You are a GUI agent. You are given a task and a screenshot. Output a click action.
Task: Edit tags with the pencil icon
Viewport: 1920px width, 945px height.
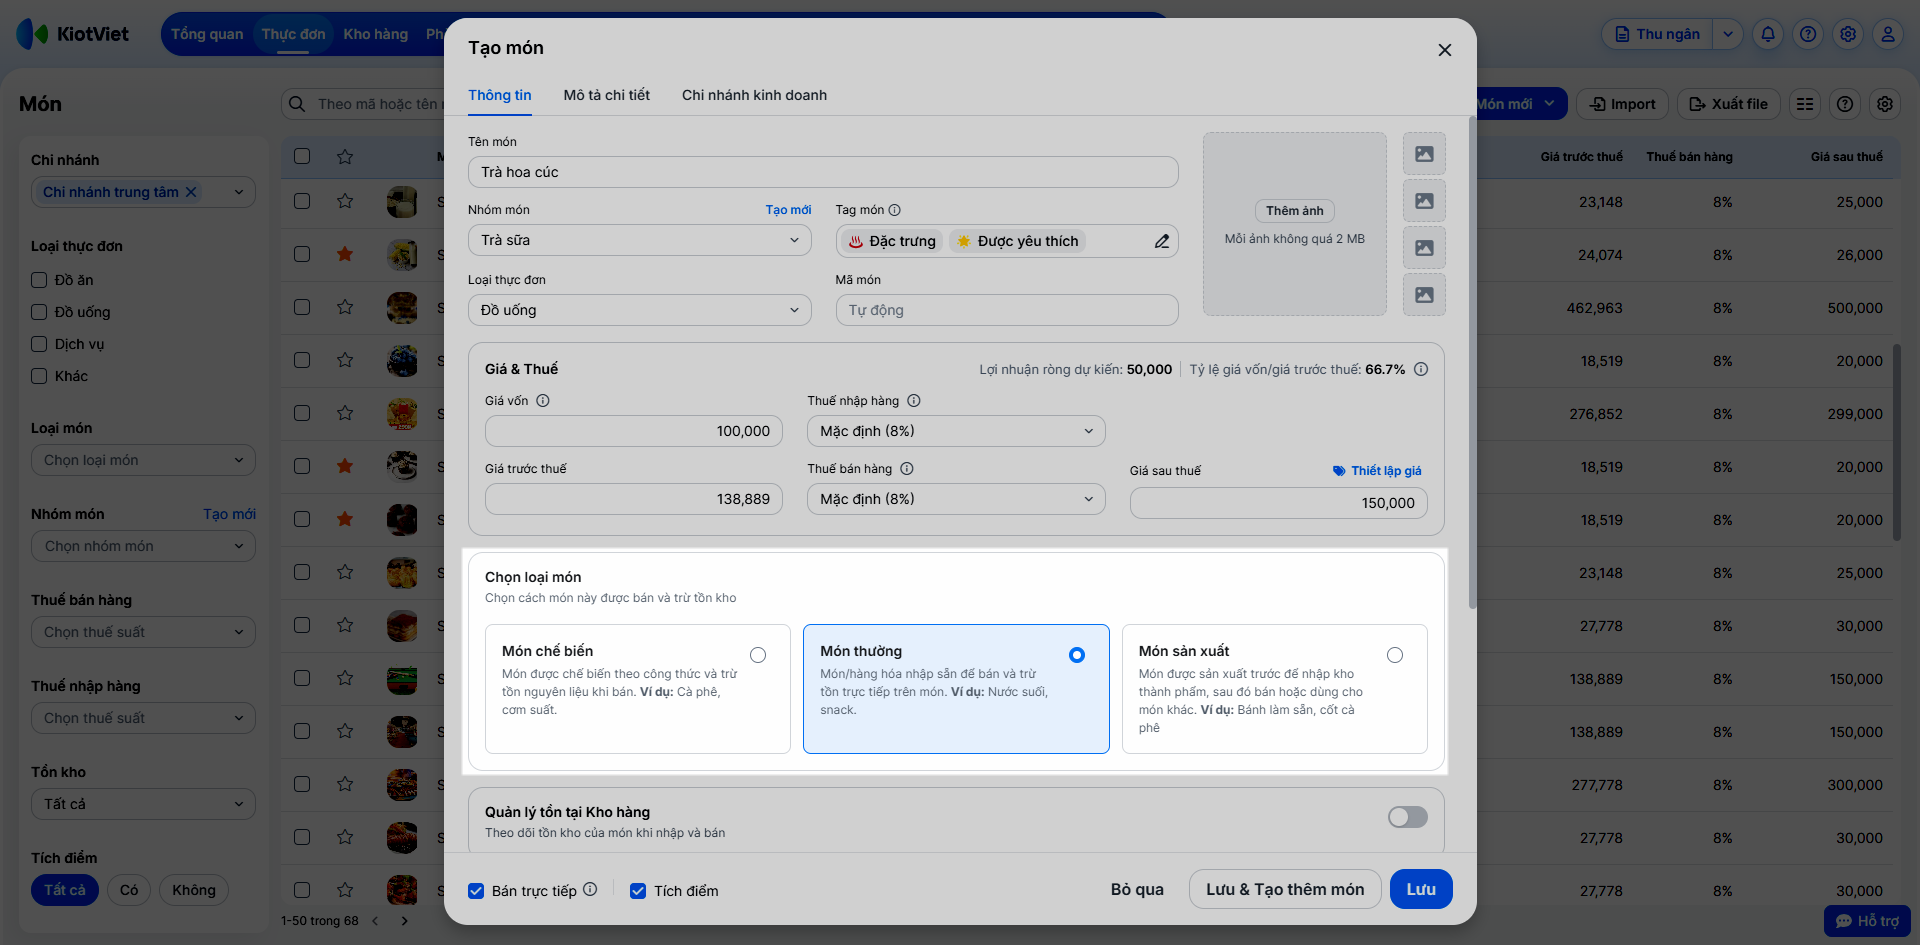pyautogui.click(x=1162, y=241)
